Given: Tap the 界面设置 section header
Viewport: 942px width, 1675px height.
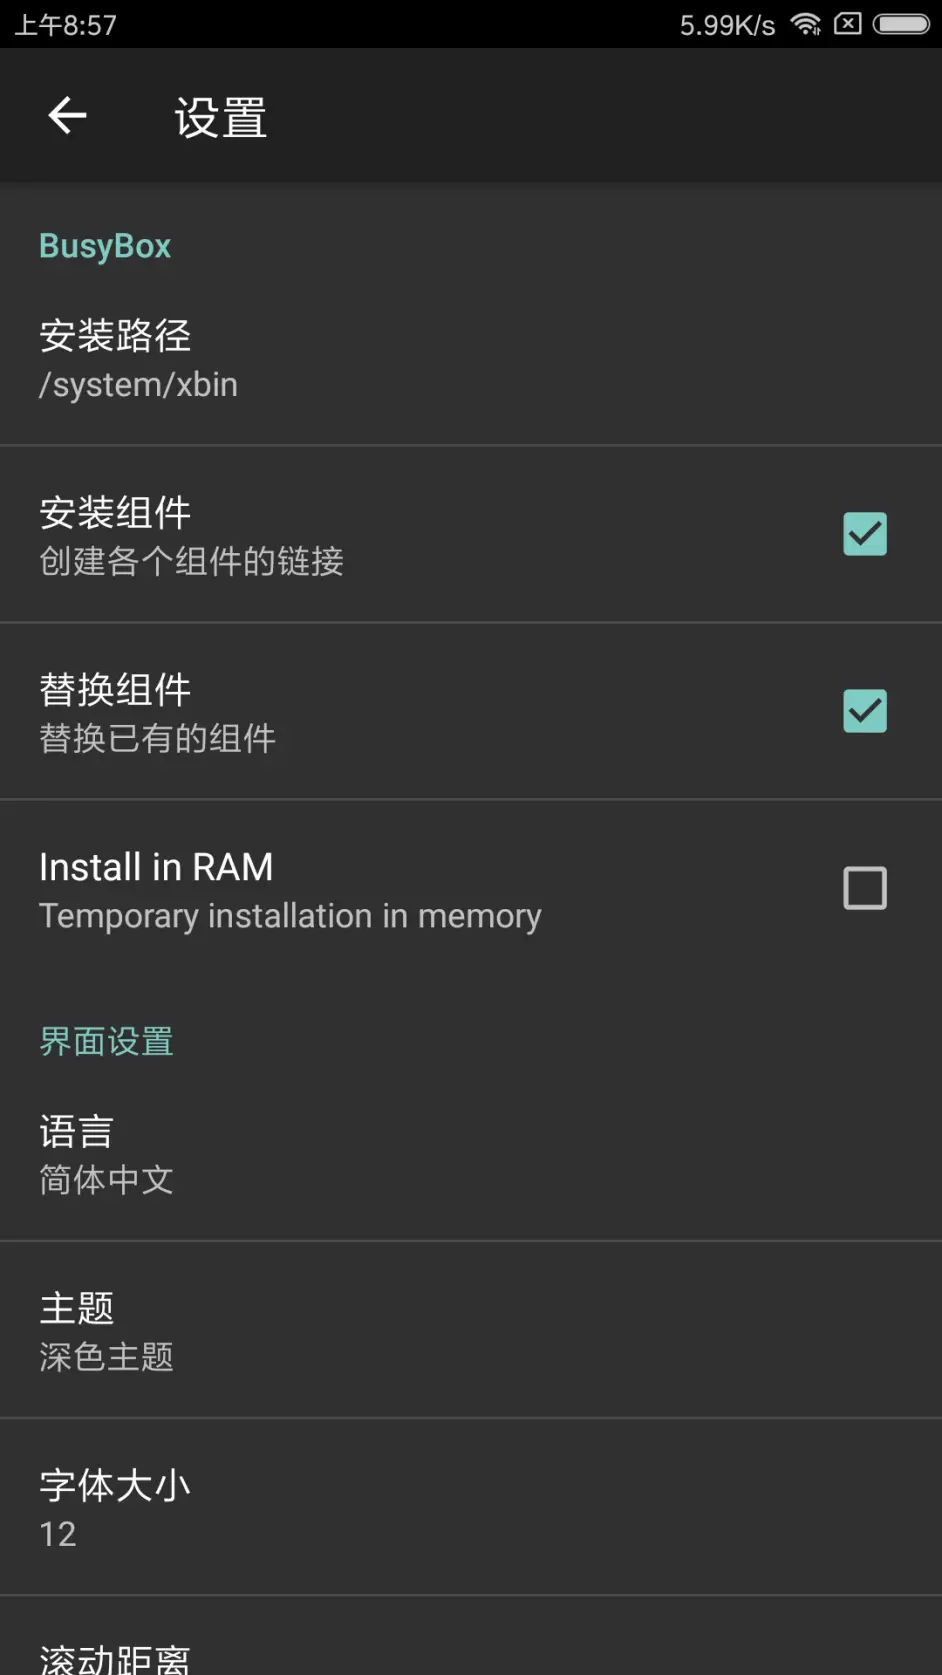Looking at the screenshot, I should pyautogui.click(x=106, y=1041).
